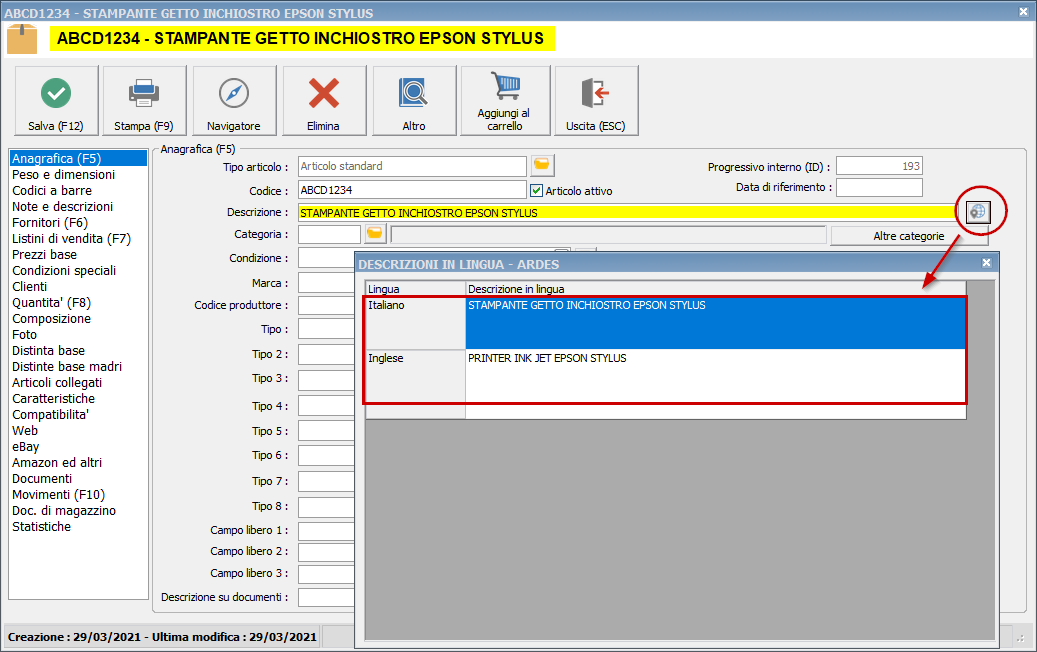Click the Categoria code field
1037x652 pixels.
[x=329, y=234]
